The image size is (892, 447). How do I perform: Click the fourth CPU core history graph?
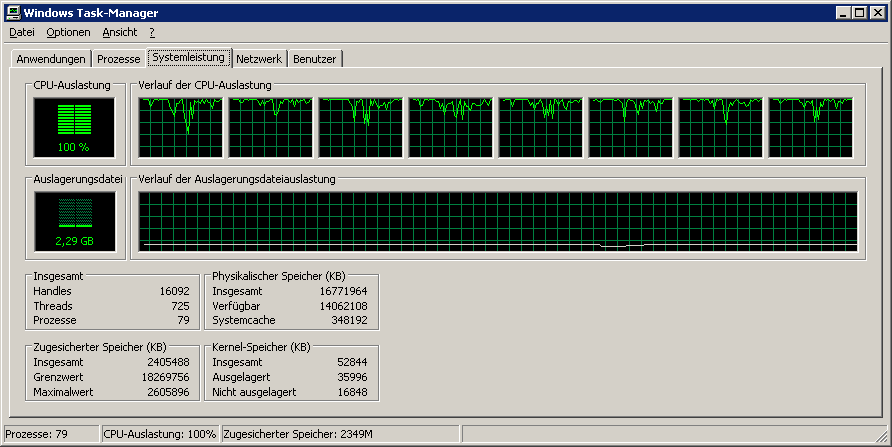[451, 129]
